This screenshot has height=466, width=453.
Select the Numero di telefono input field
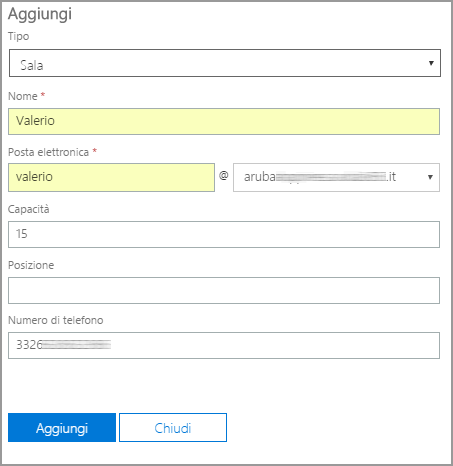click(x=224, y=345)
